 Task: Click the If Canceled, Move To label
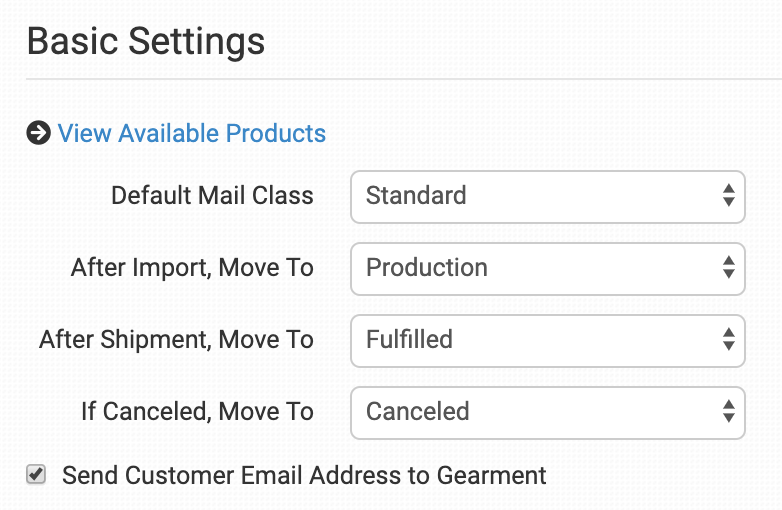click(x=197, y=411)
